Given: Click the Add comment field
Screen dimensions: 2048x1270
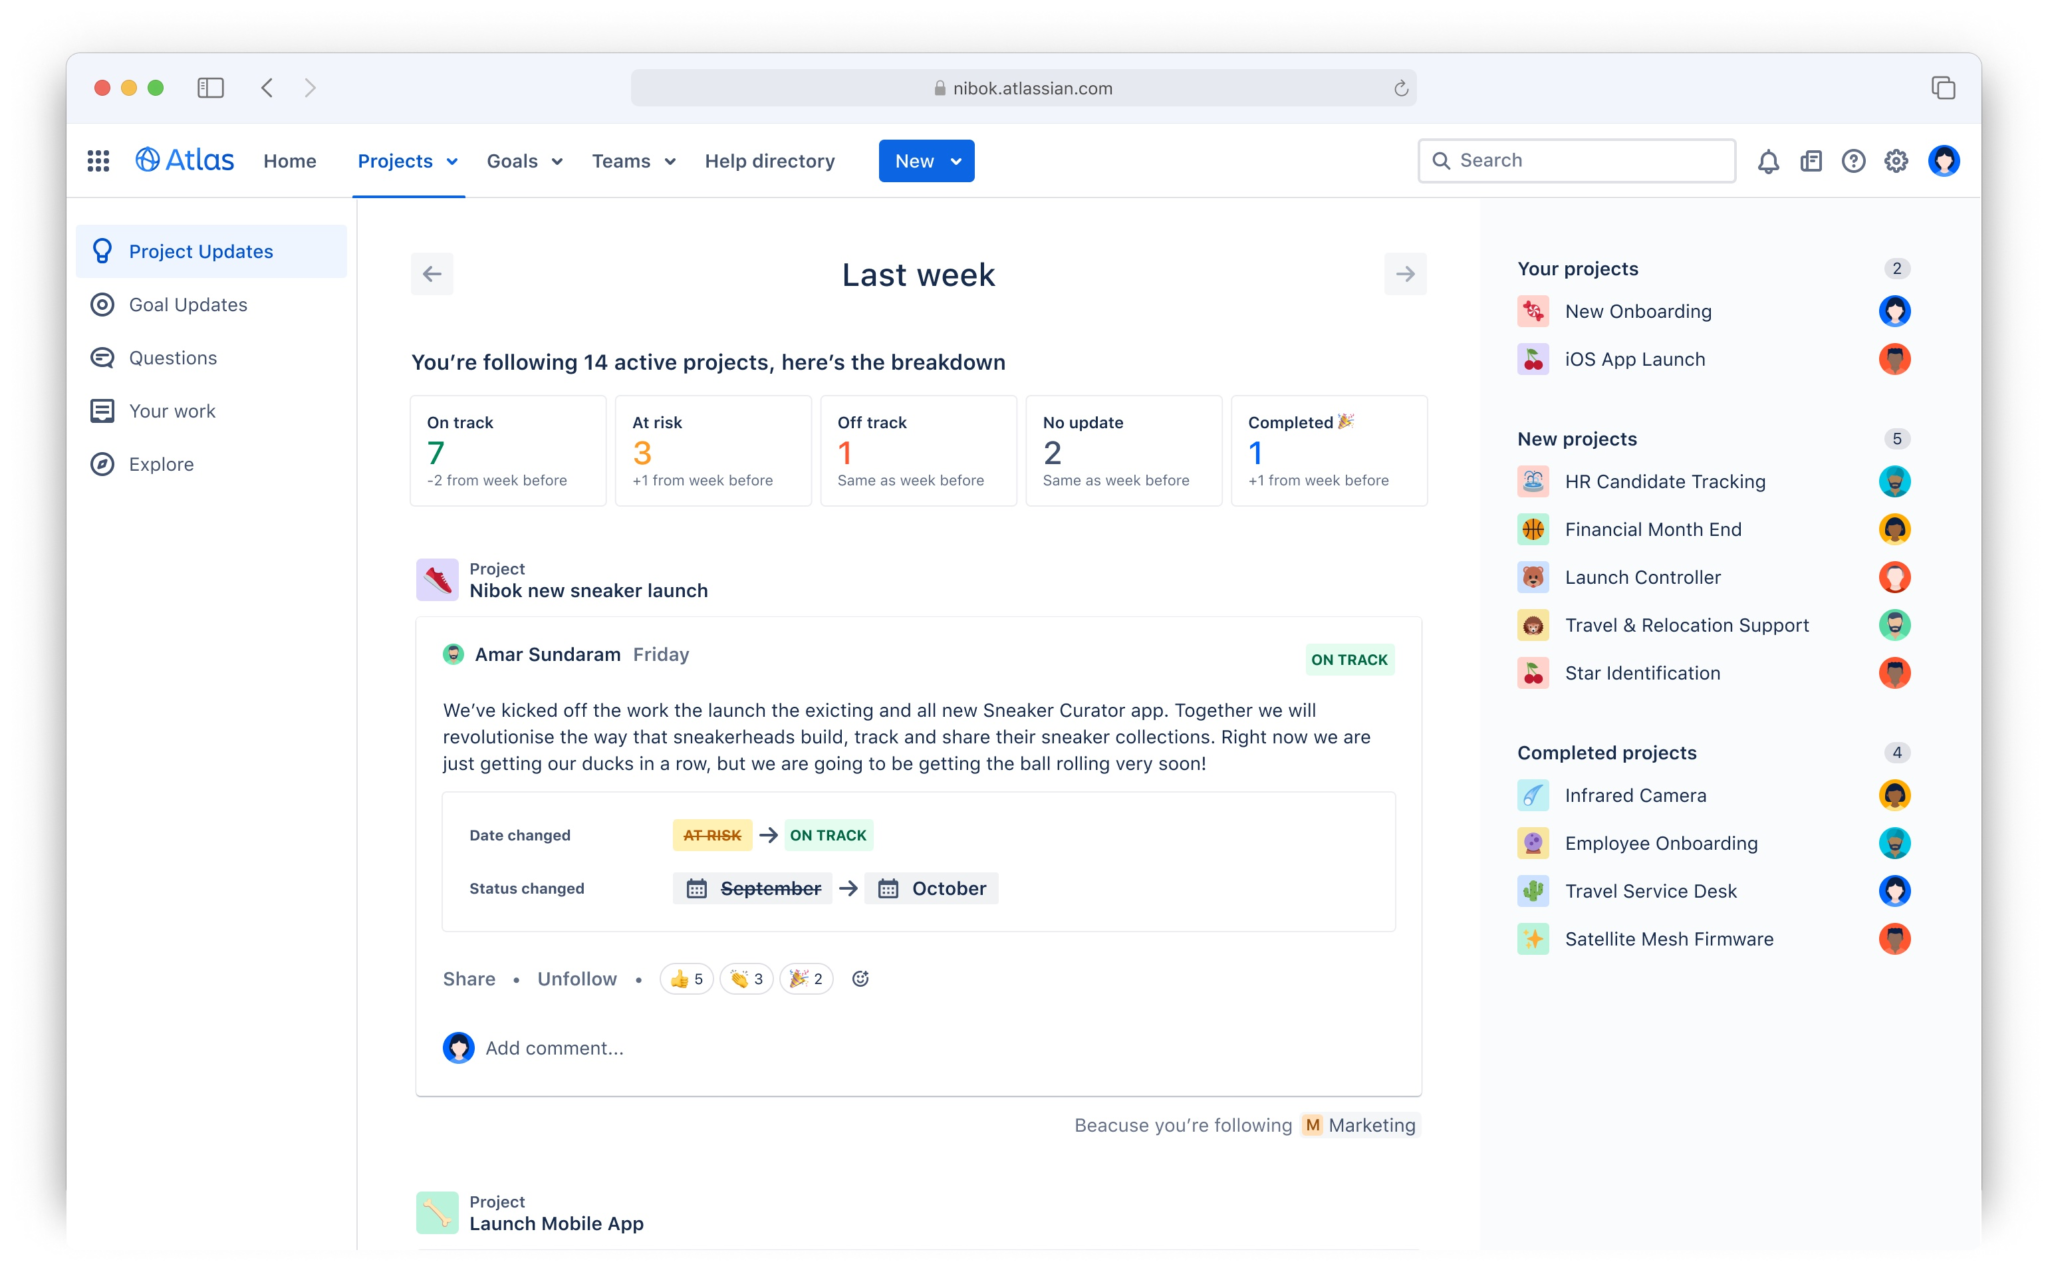Looking at the screenshot, I should (x=555, y=1048).
